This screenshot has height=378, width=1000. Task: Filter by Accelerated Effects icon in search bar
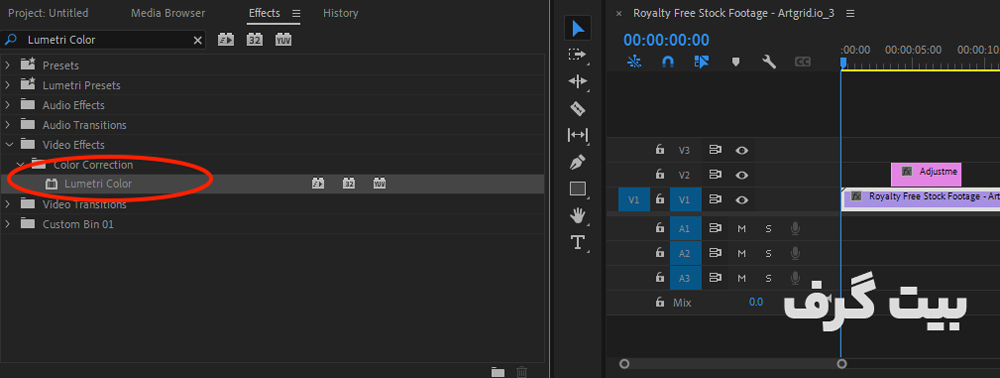(x=226, y=40)
